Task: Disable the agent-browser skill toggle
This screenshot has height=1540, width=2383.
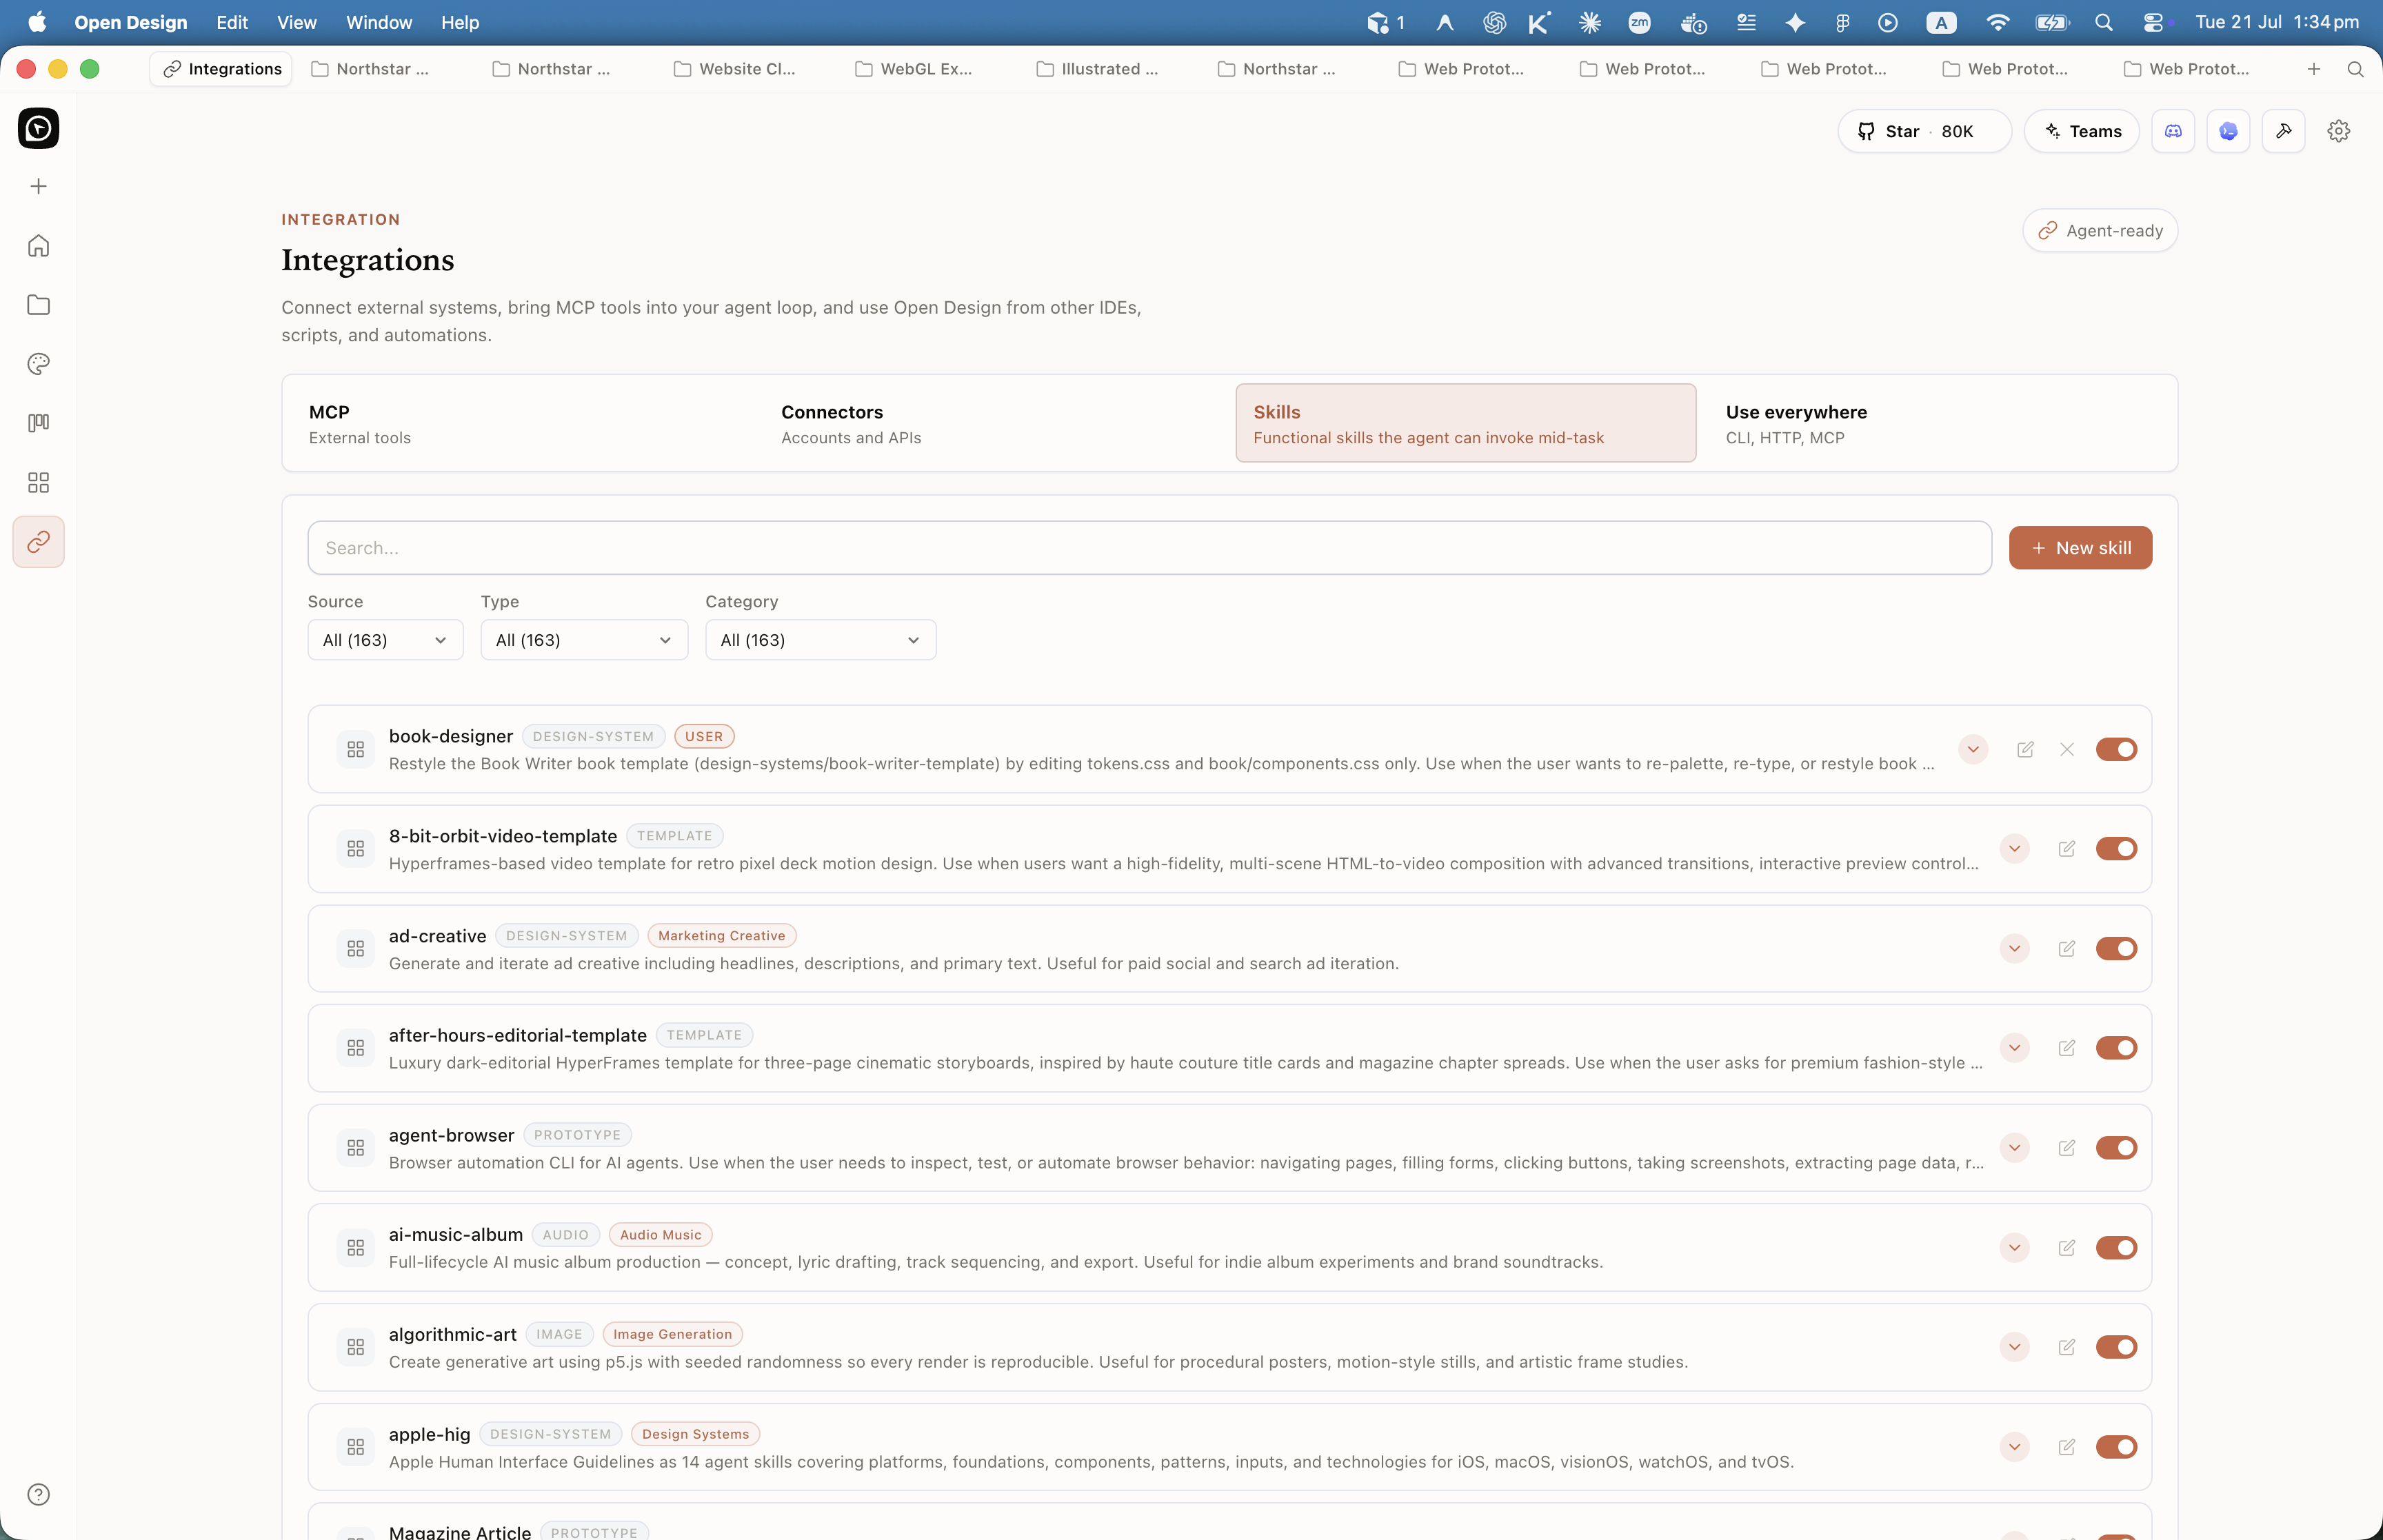Action: [x=2116, y=1147]
